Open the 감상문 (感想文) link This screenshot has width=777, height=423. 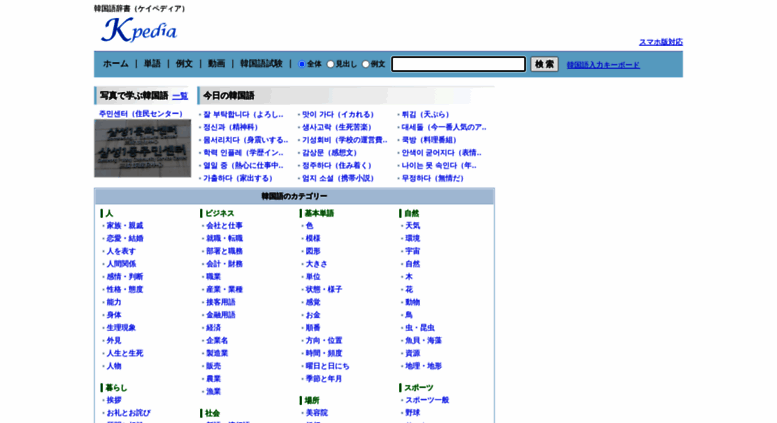coord(330,153)
